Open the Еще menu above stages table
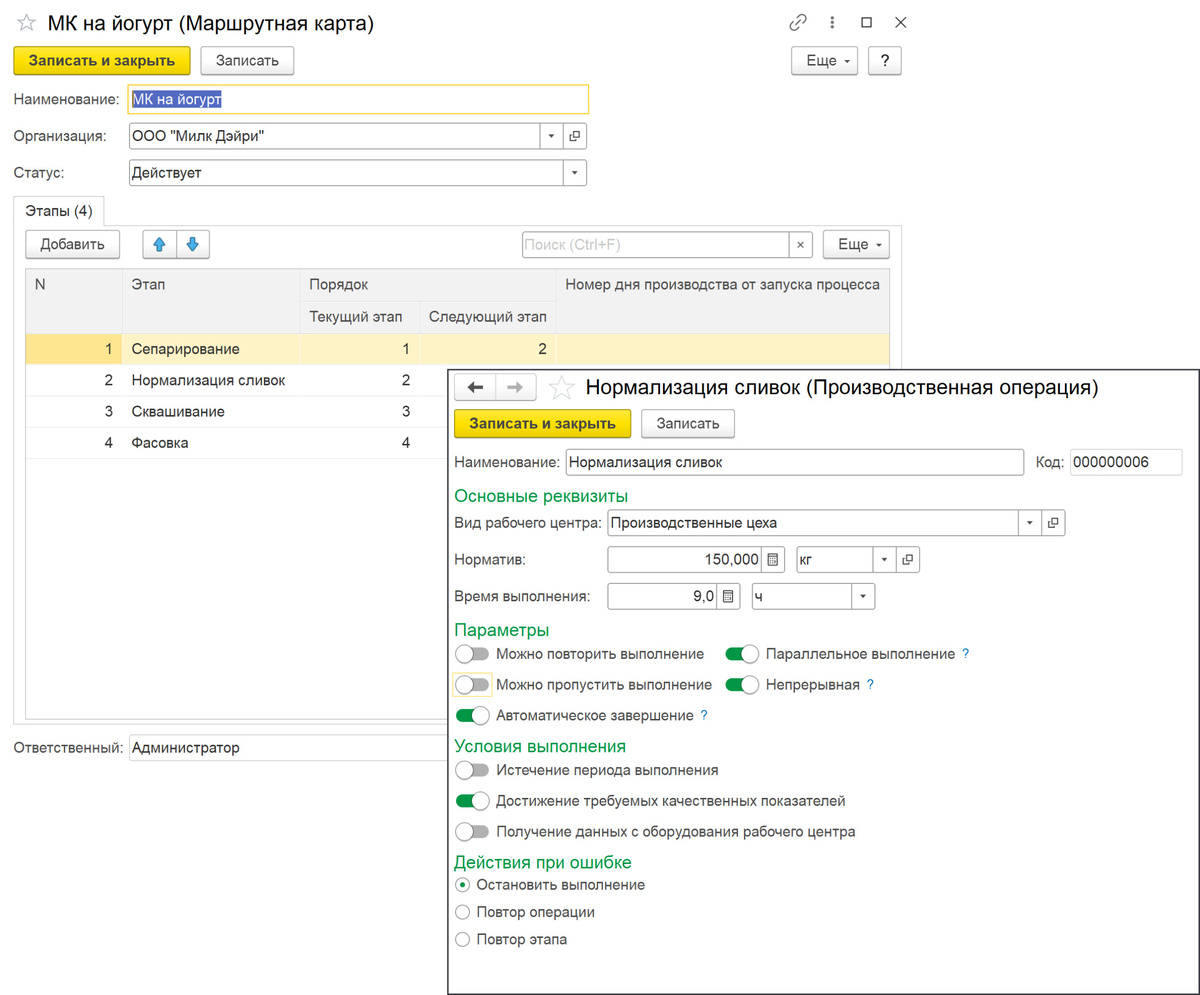 (855, 244)
